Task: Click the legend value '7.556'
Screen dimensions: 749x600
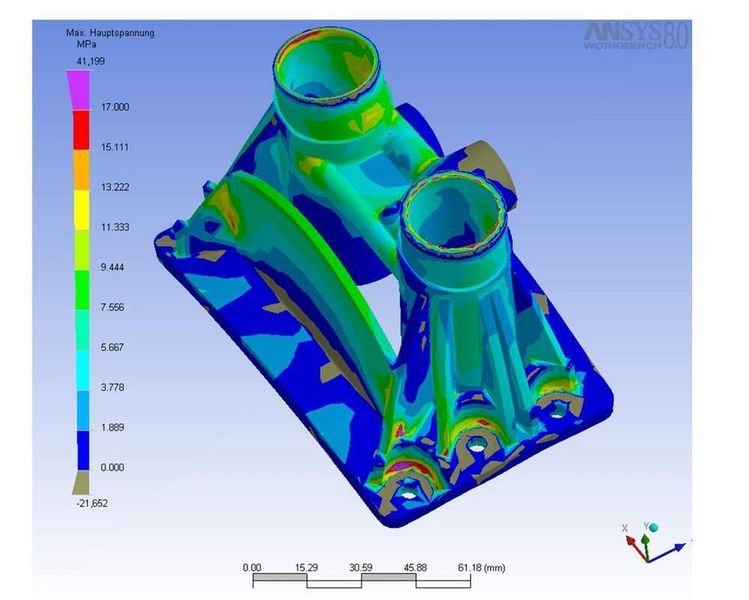Action: point(112,308)
